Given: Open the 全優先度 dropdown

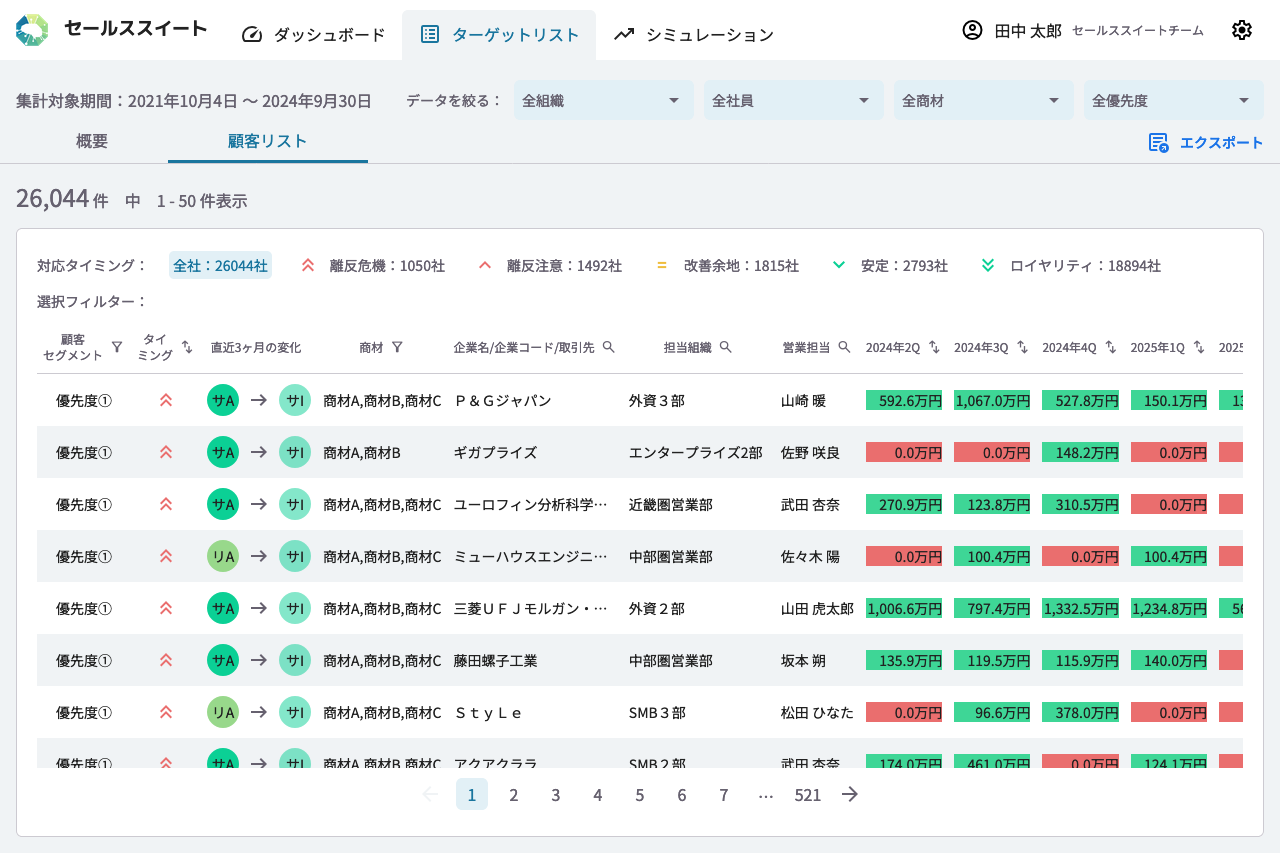Looking at the screenshot, I should (1174, 100).
